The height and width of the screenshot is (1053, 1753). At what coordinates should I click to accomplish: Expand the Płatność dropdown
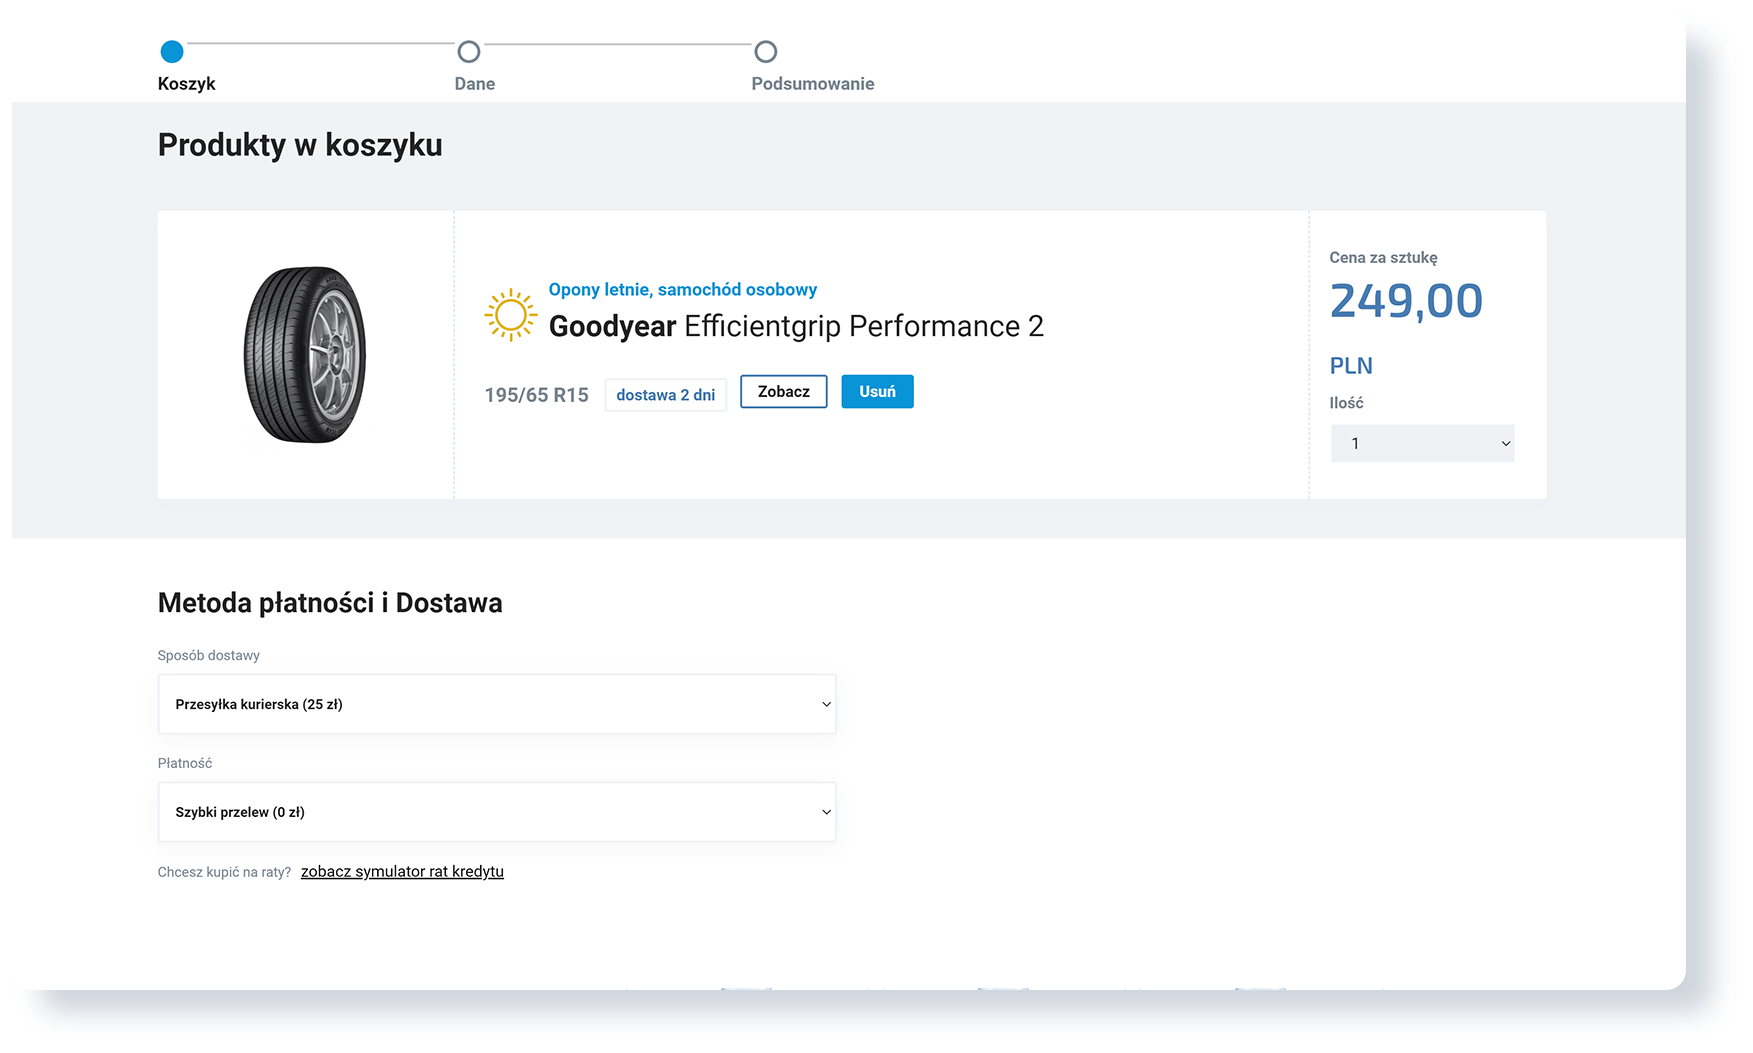[497, 812]
